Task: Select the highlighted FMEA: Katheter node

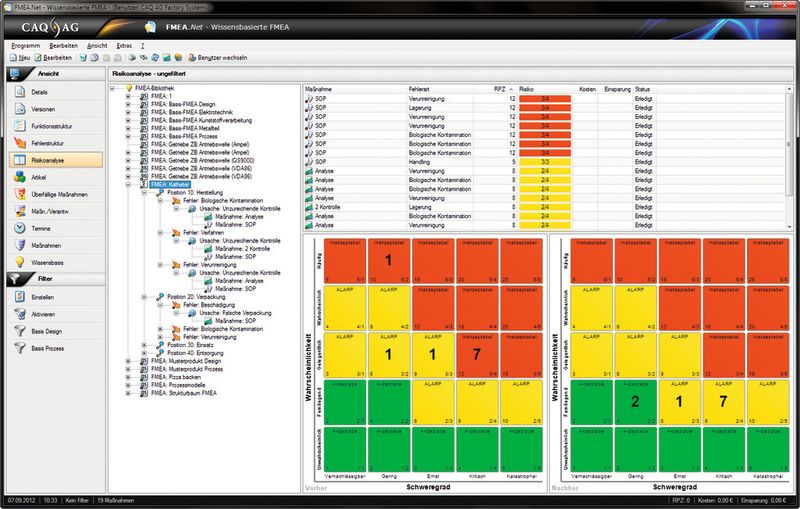Action: pos(170,184)
